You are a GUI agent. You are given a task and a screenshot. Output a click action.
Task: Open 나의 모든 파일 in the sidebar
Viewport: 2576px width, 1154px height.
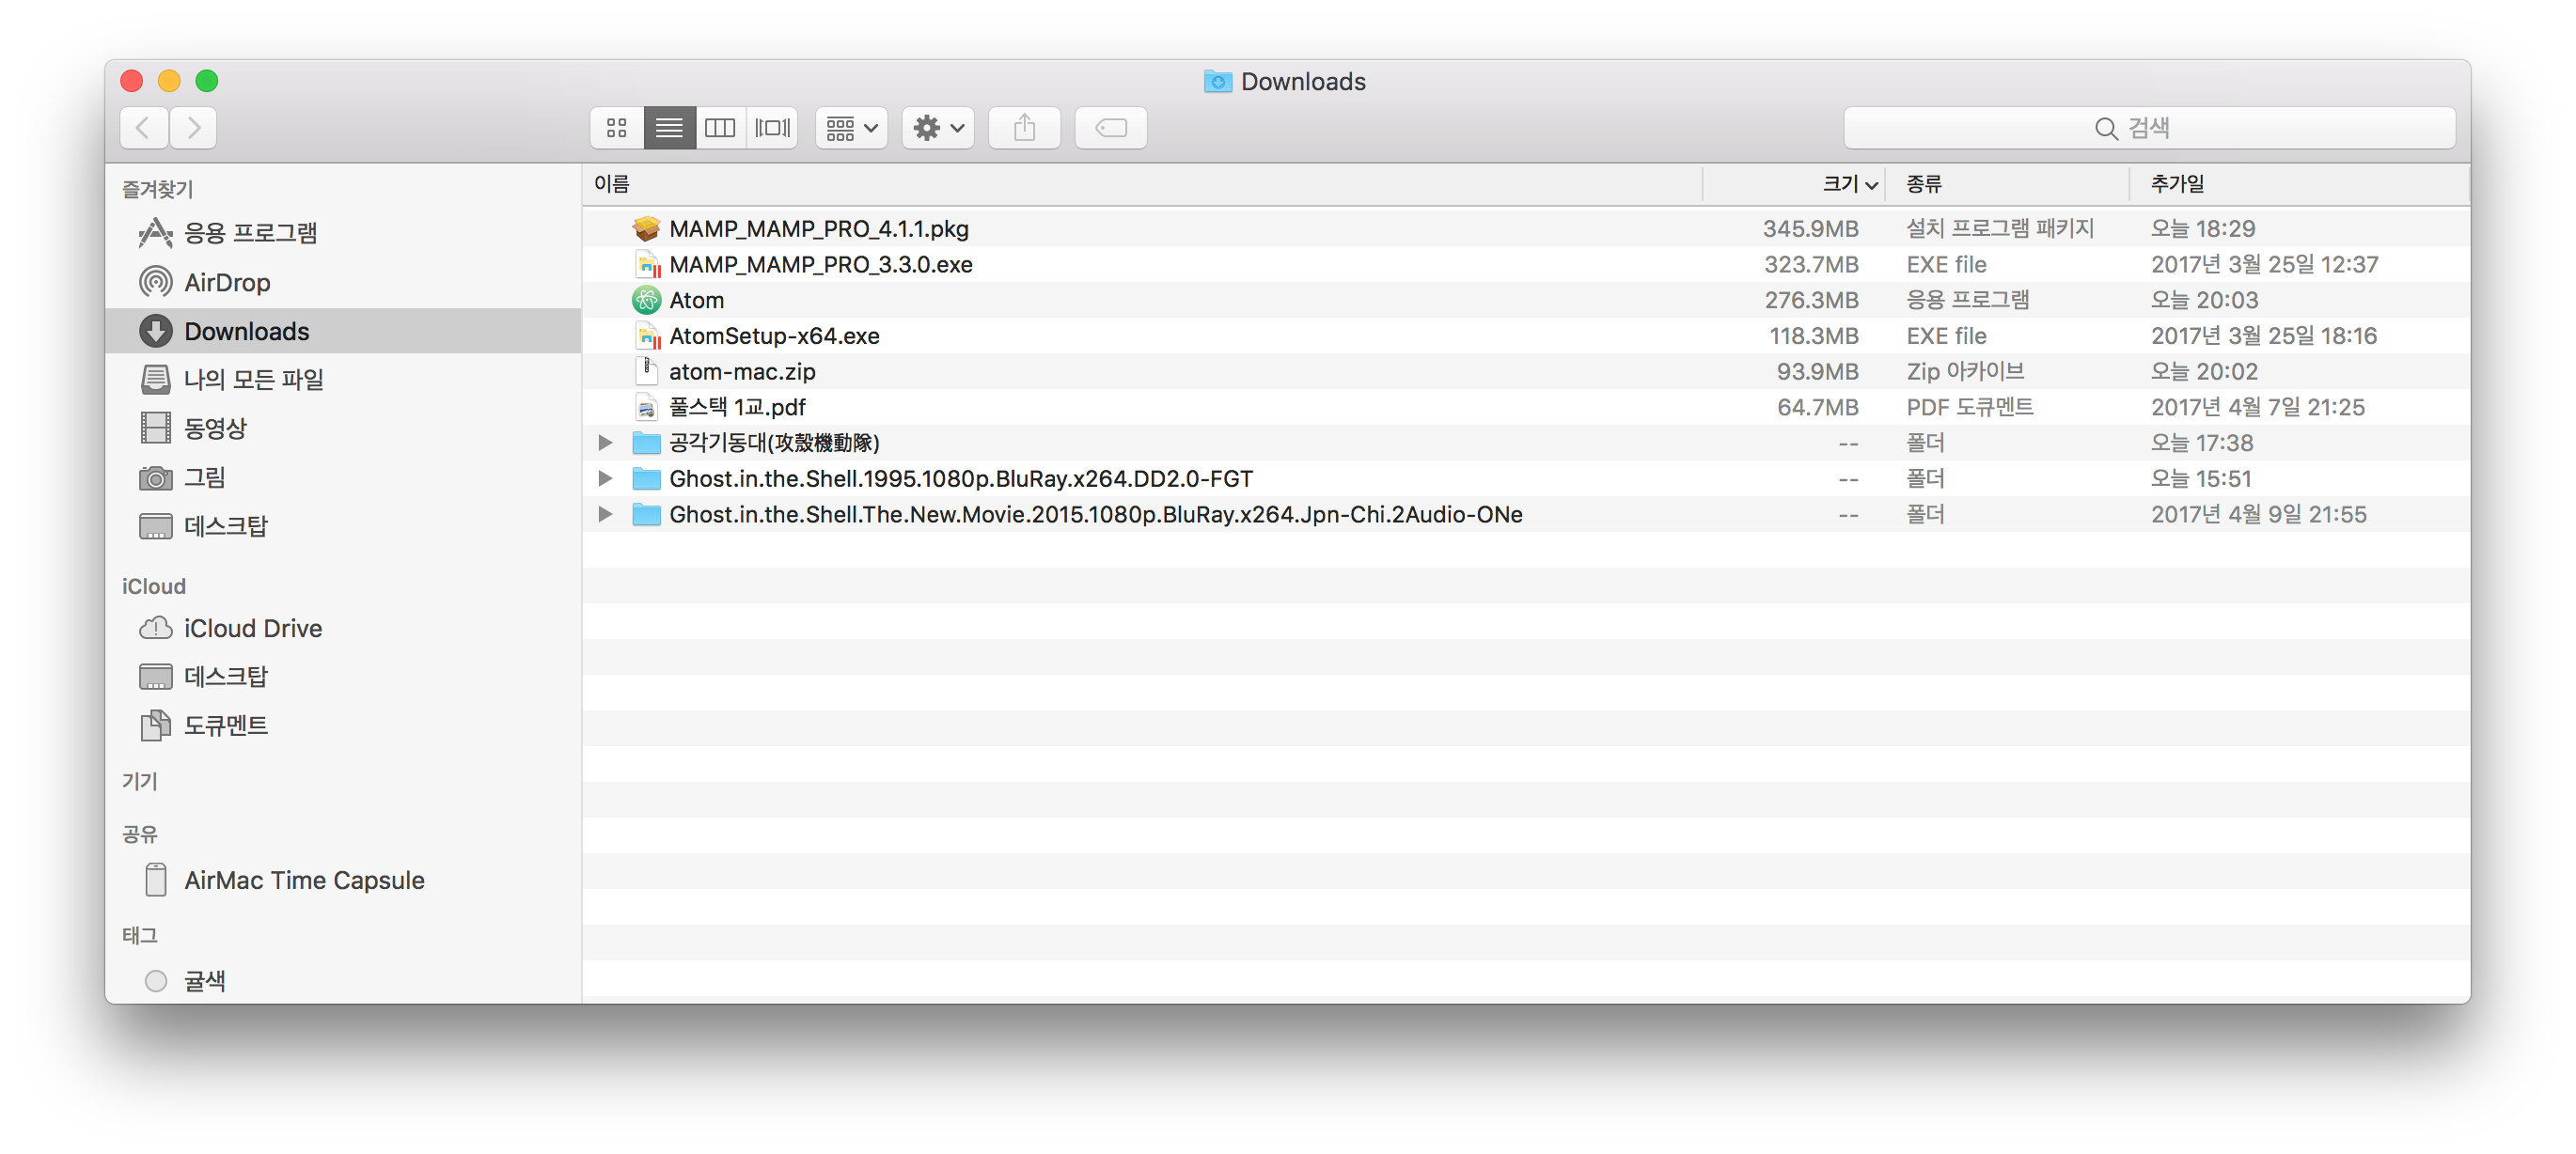click(343, 379)
